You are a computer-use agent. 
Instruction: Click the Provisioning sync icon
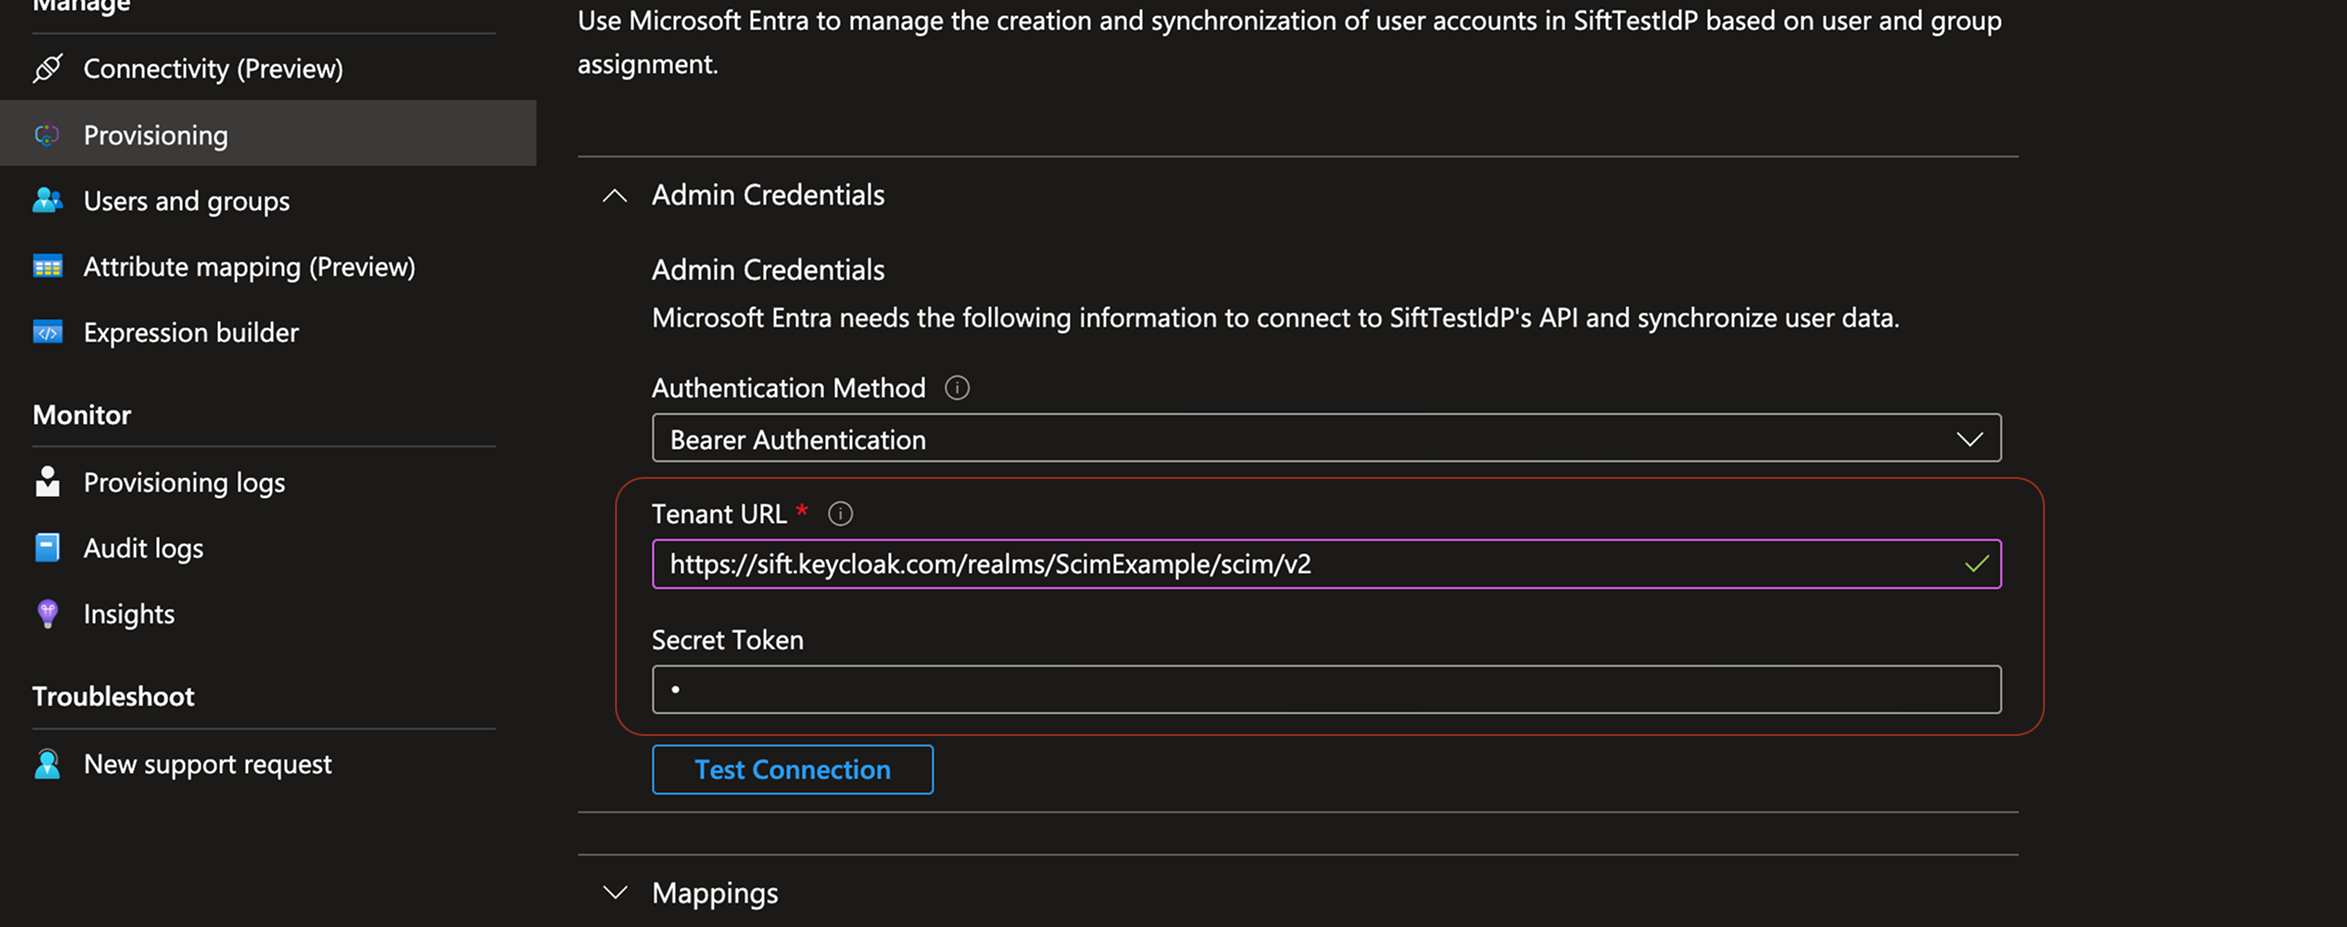[47, 135]
